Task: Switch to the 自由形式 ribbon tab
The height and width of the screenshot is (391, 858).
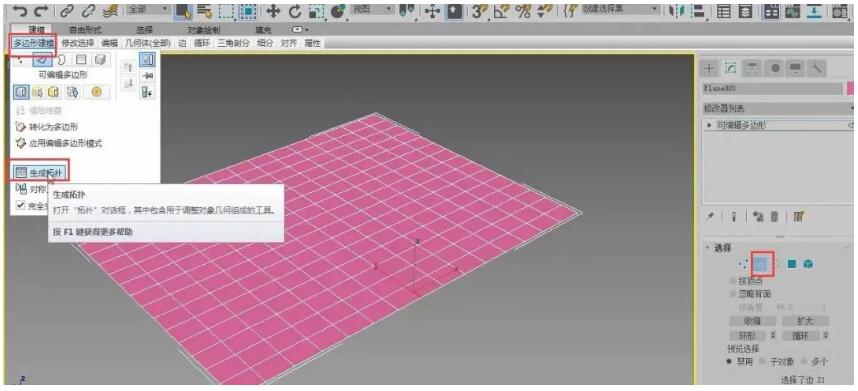Action: (x=85, y=30)
